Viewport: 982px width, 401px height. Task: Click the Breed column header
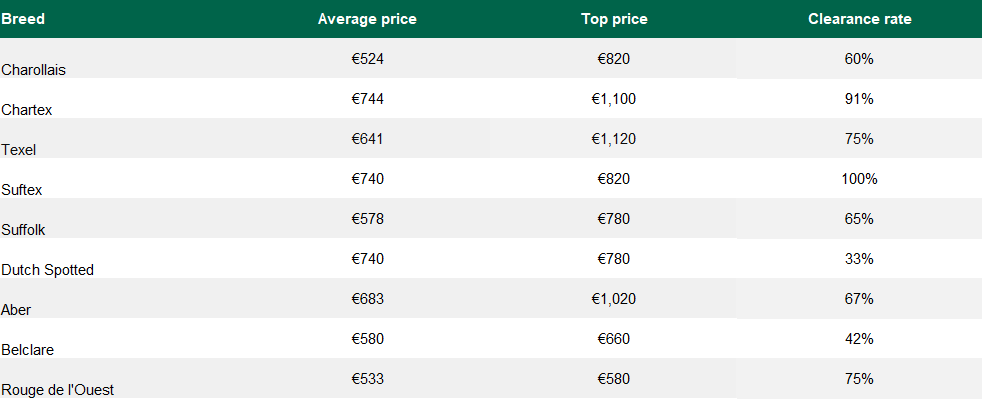coord(23,19)
